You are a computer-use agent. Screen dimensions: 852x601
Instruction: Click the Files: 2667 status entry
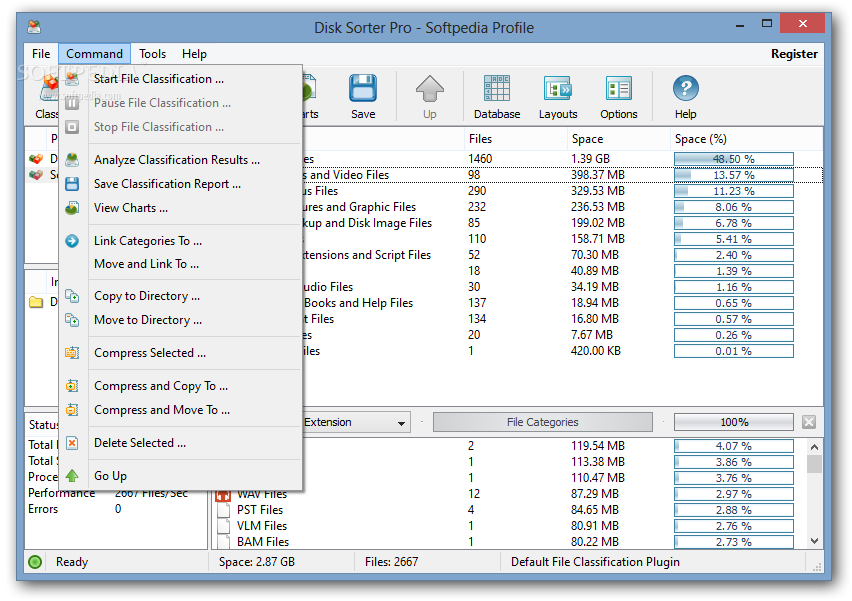[x=391, y=562]
